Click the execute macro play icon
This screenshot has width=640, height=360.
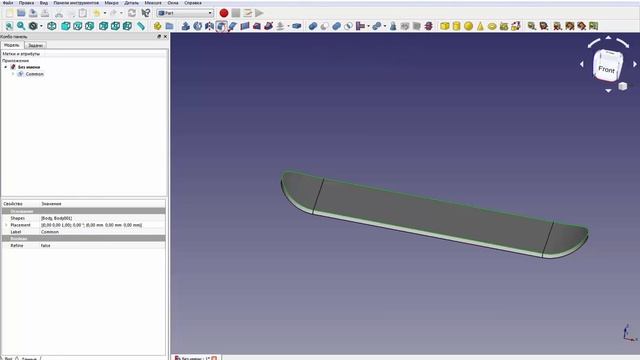[x=259, y=13]
